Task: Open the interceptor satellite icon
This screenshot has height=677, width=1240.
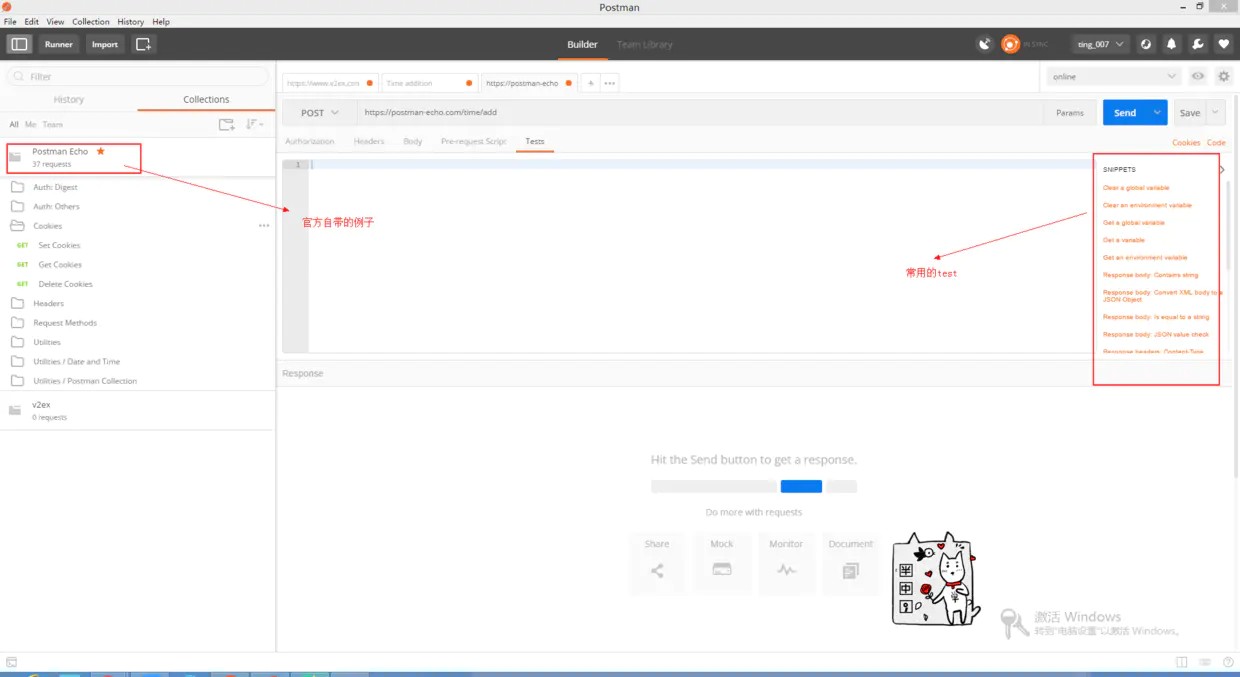Action: tap(985, 44)
